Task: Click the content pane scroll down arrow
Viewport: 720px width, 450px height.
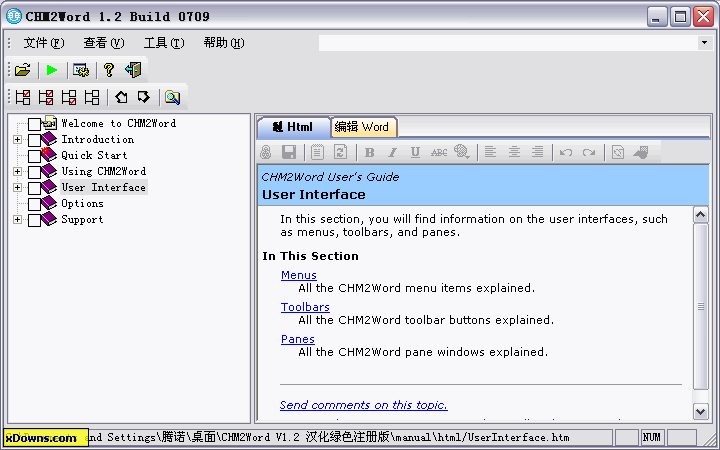Action: (700, 411)
